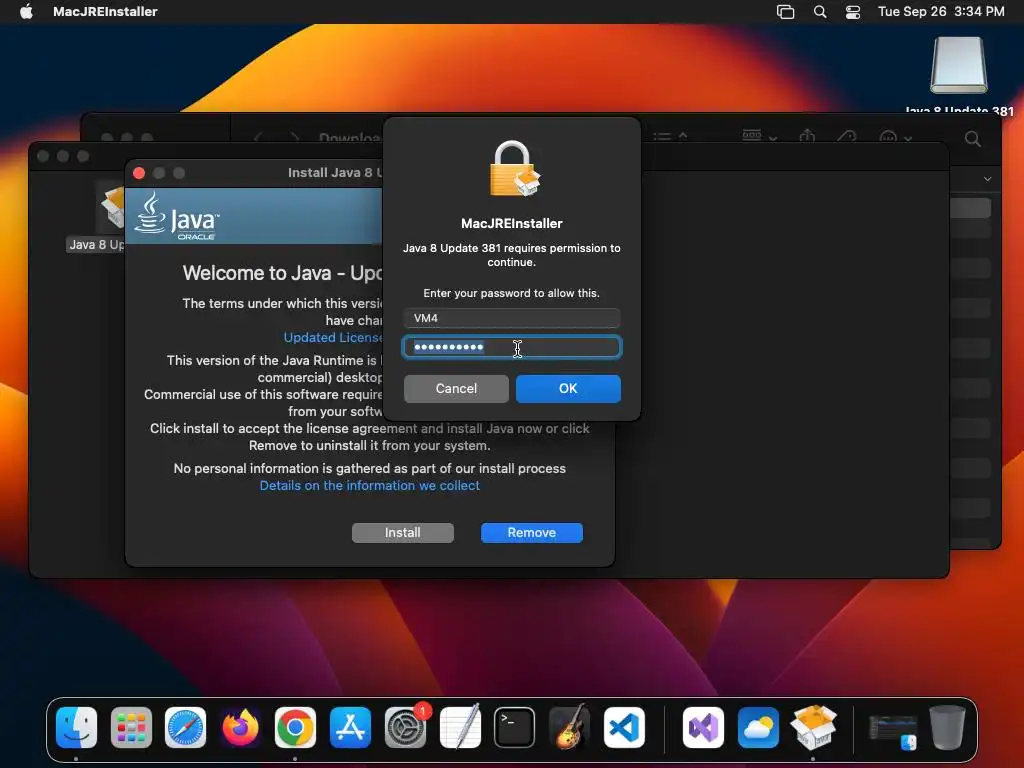This screenshot has width=1024, height=768.
Task: Click the padlock icon in the password dialog
Action: (513, 168)
